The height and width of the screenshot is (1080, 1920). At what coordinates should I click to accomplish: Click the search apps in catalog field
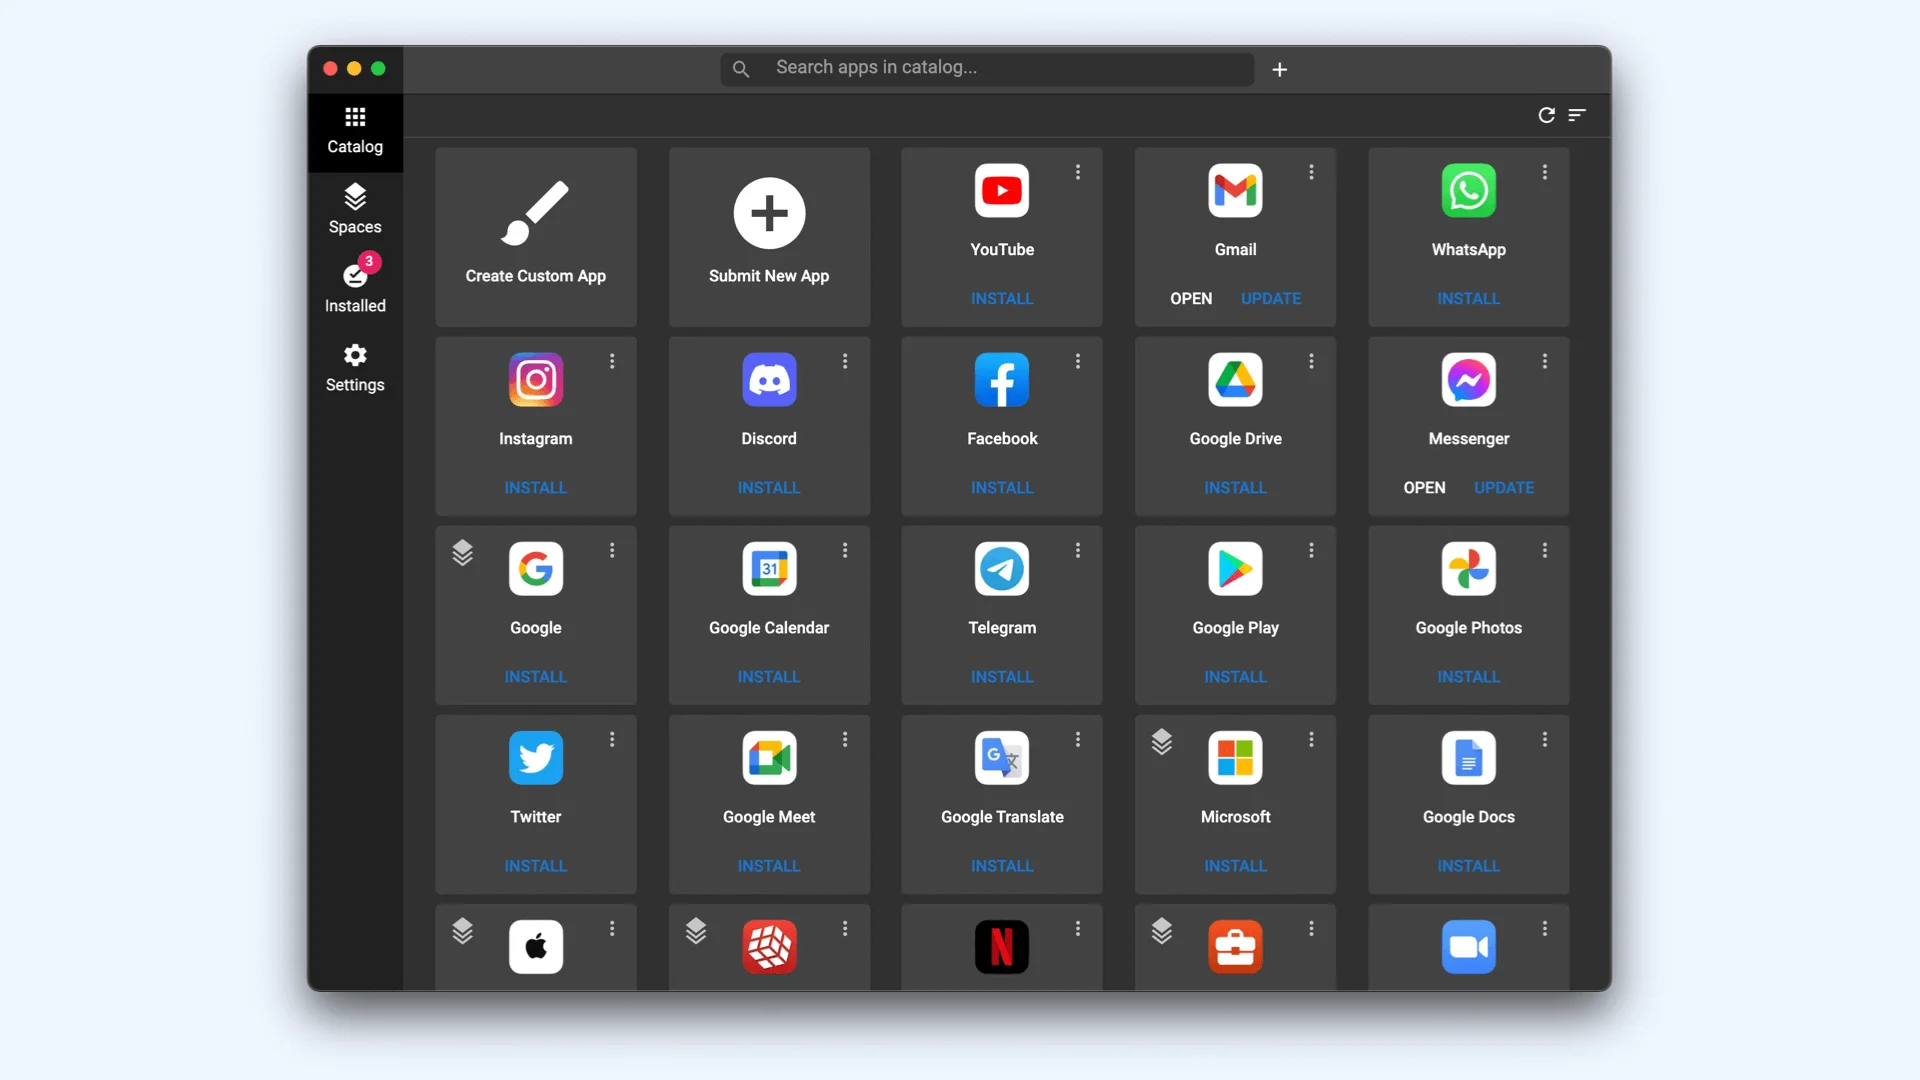pyautogui.click(x=987, y=68)
